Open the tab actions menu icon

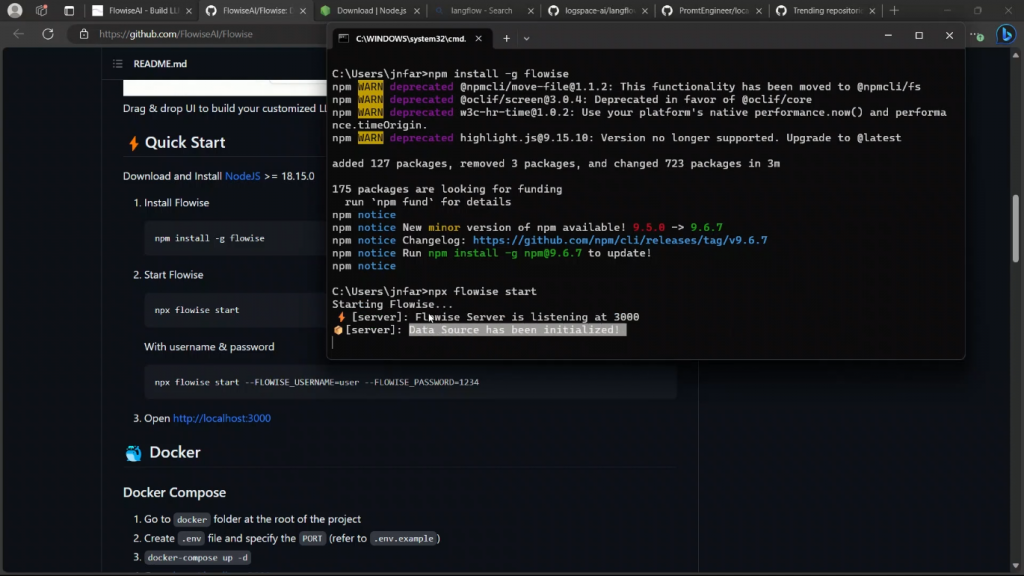coord(69,11)
